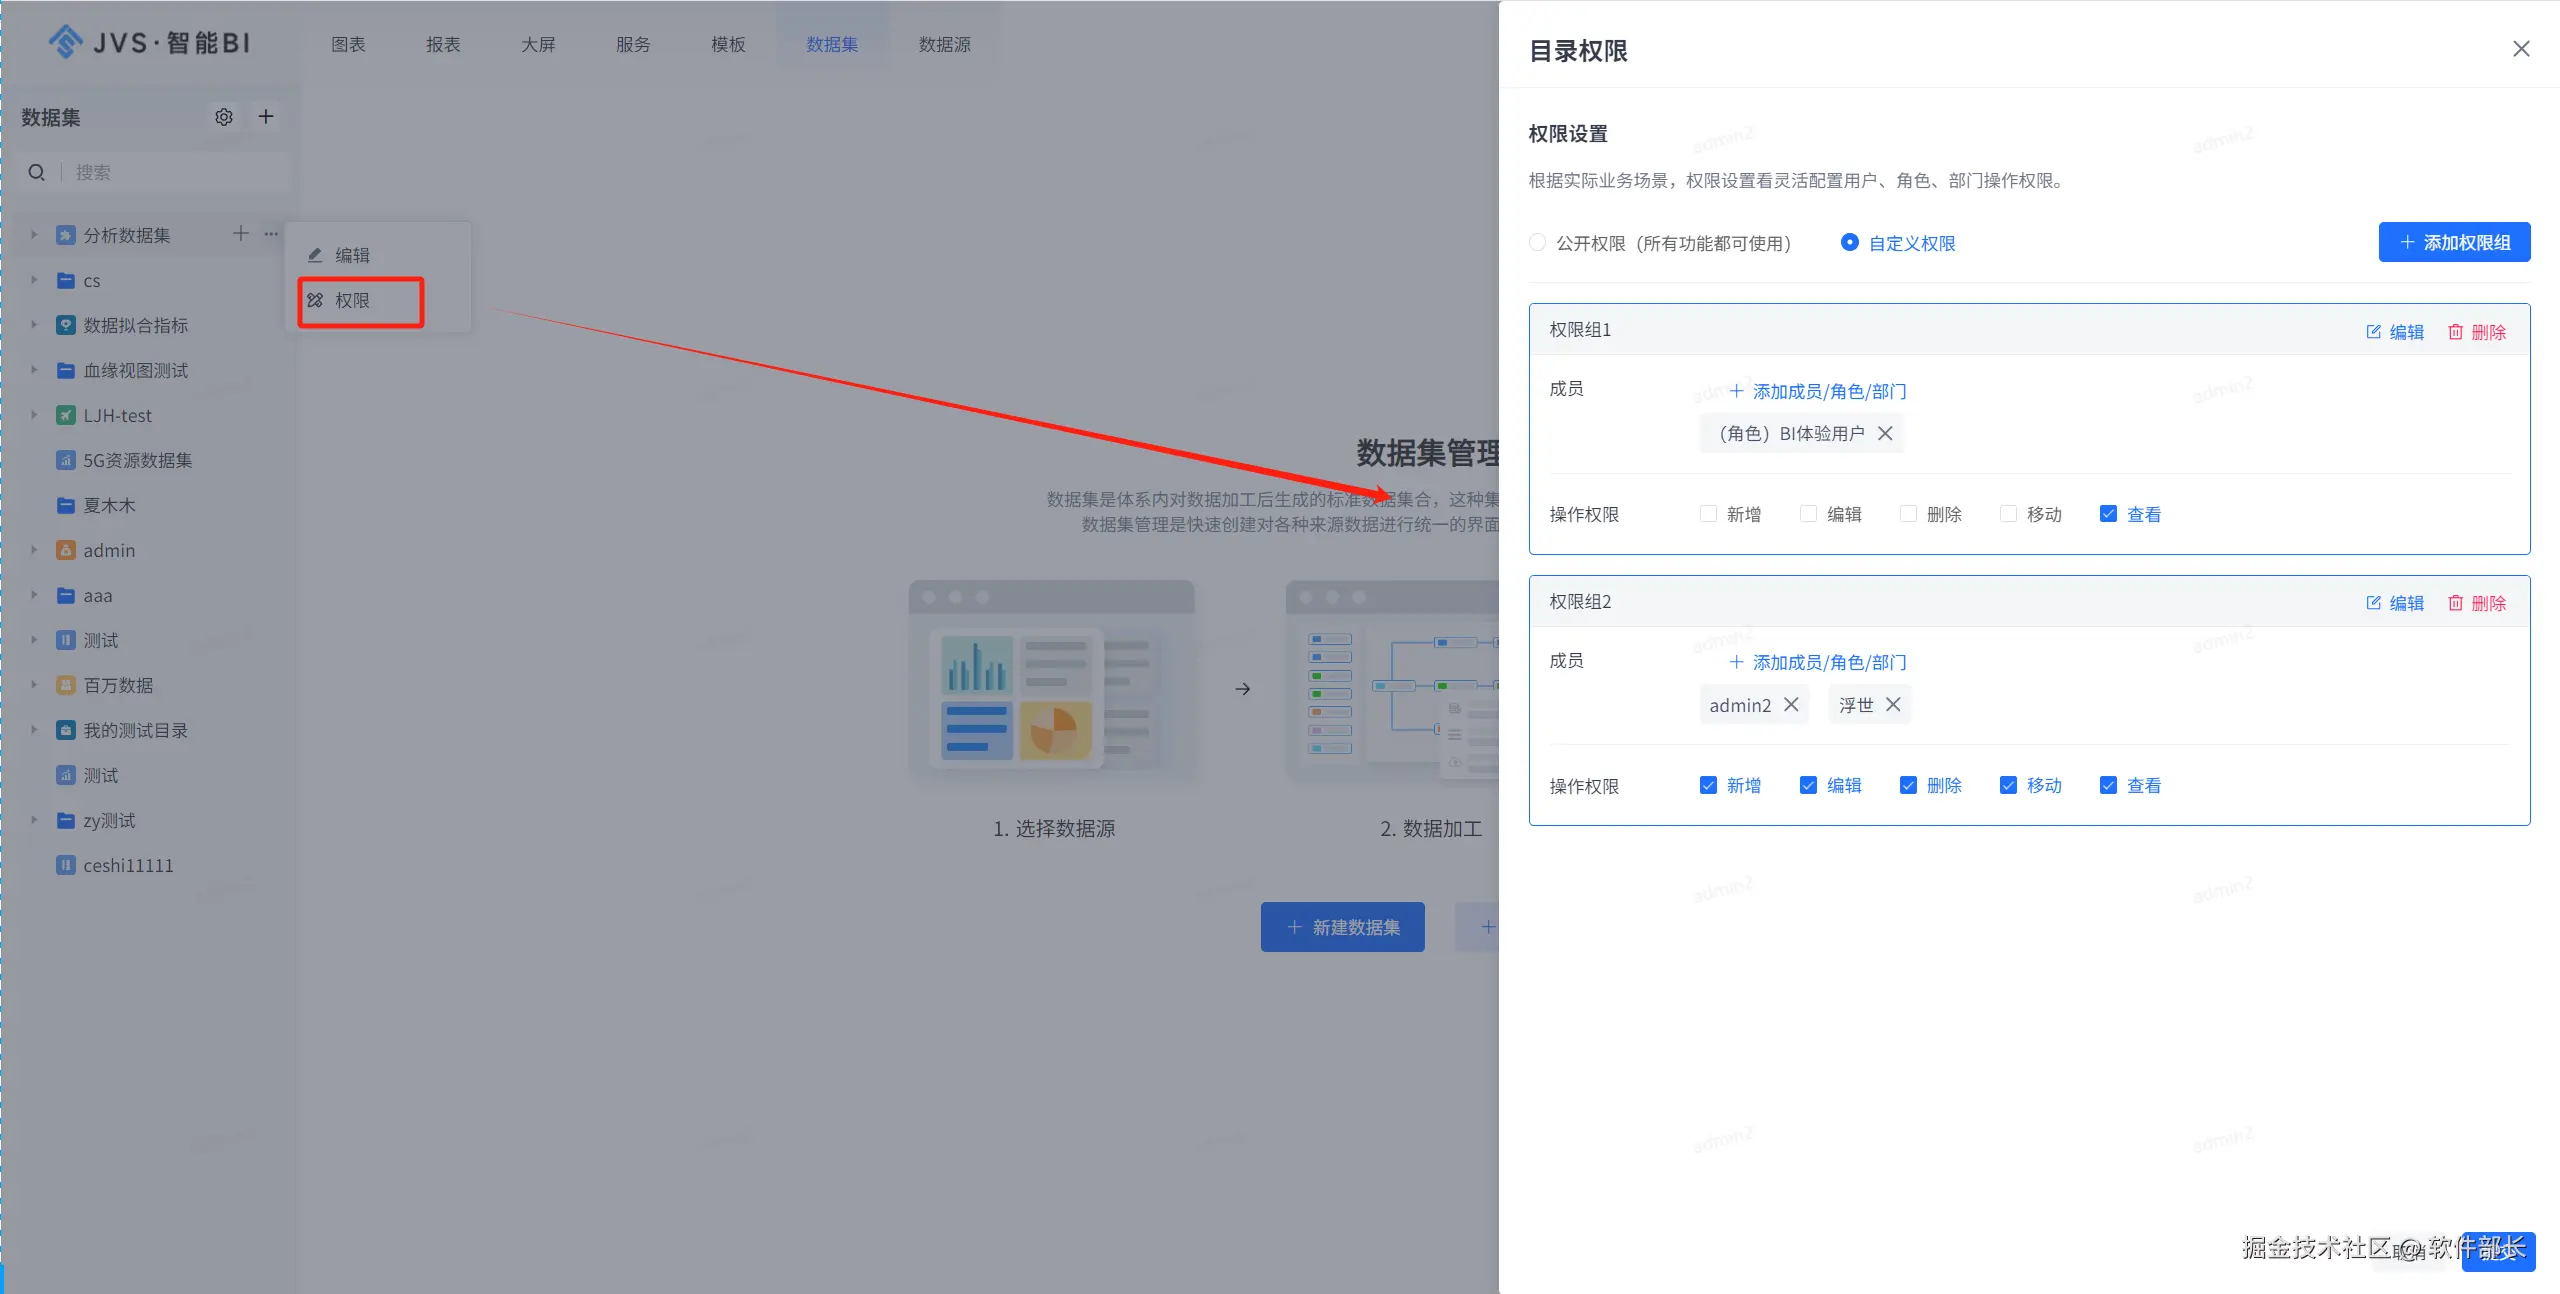Click the 添加权限组 button
Screen dimensions: 2560x1294
click(2454, 243)
